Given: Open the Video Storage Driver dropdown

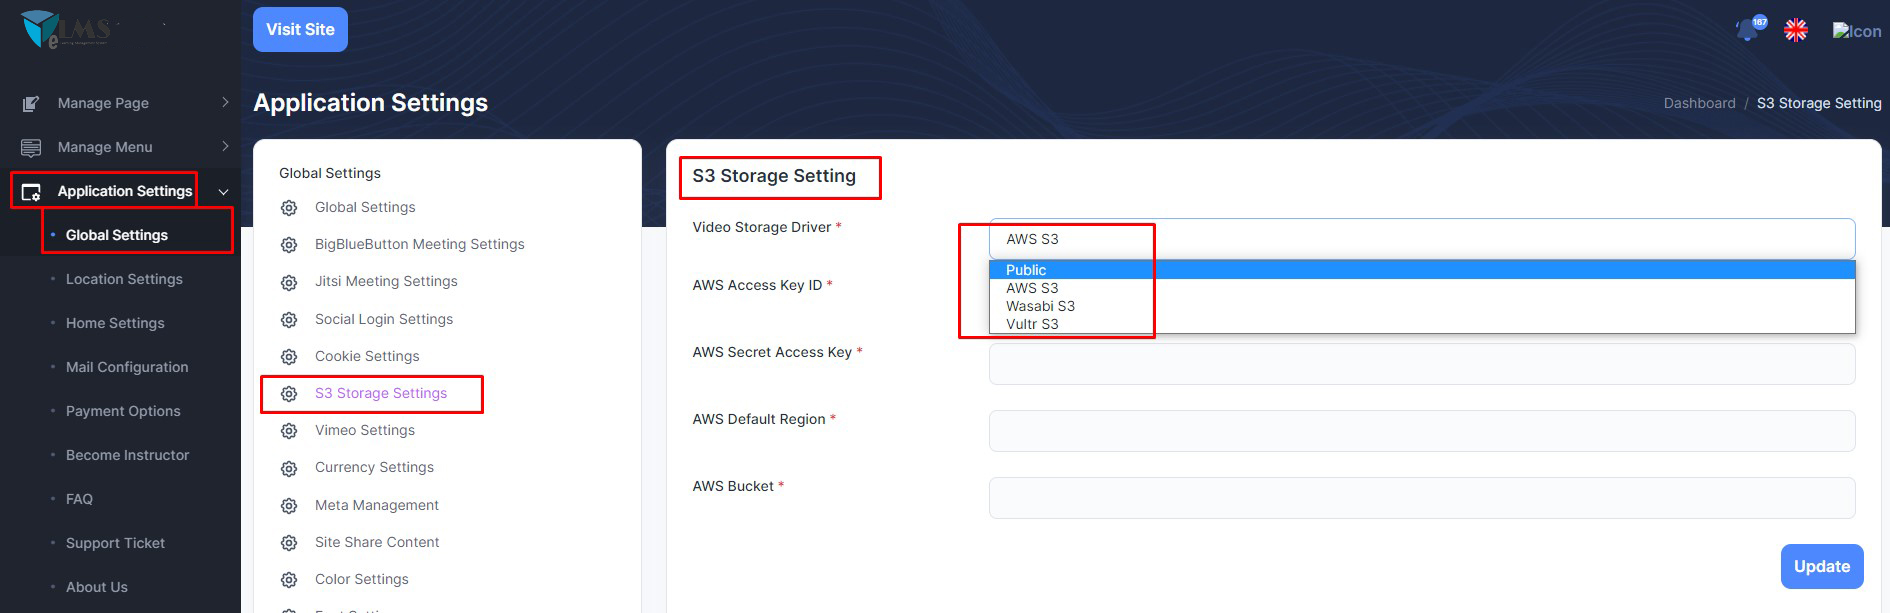Looking at the screenshot, I should pyautogui.click(x=1421, y=239).
